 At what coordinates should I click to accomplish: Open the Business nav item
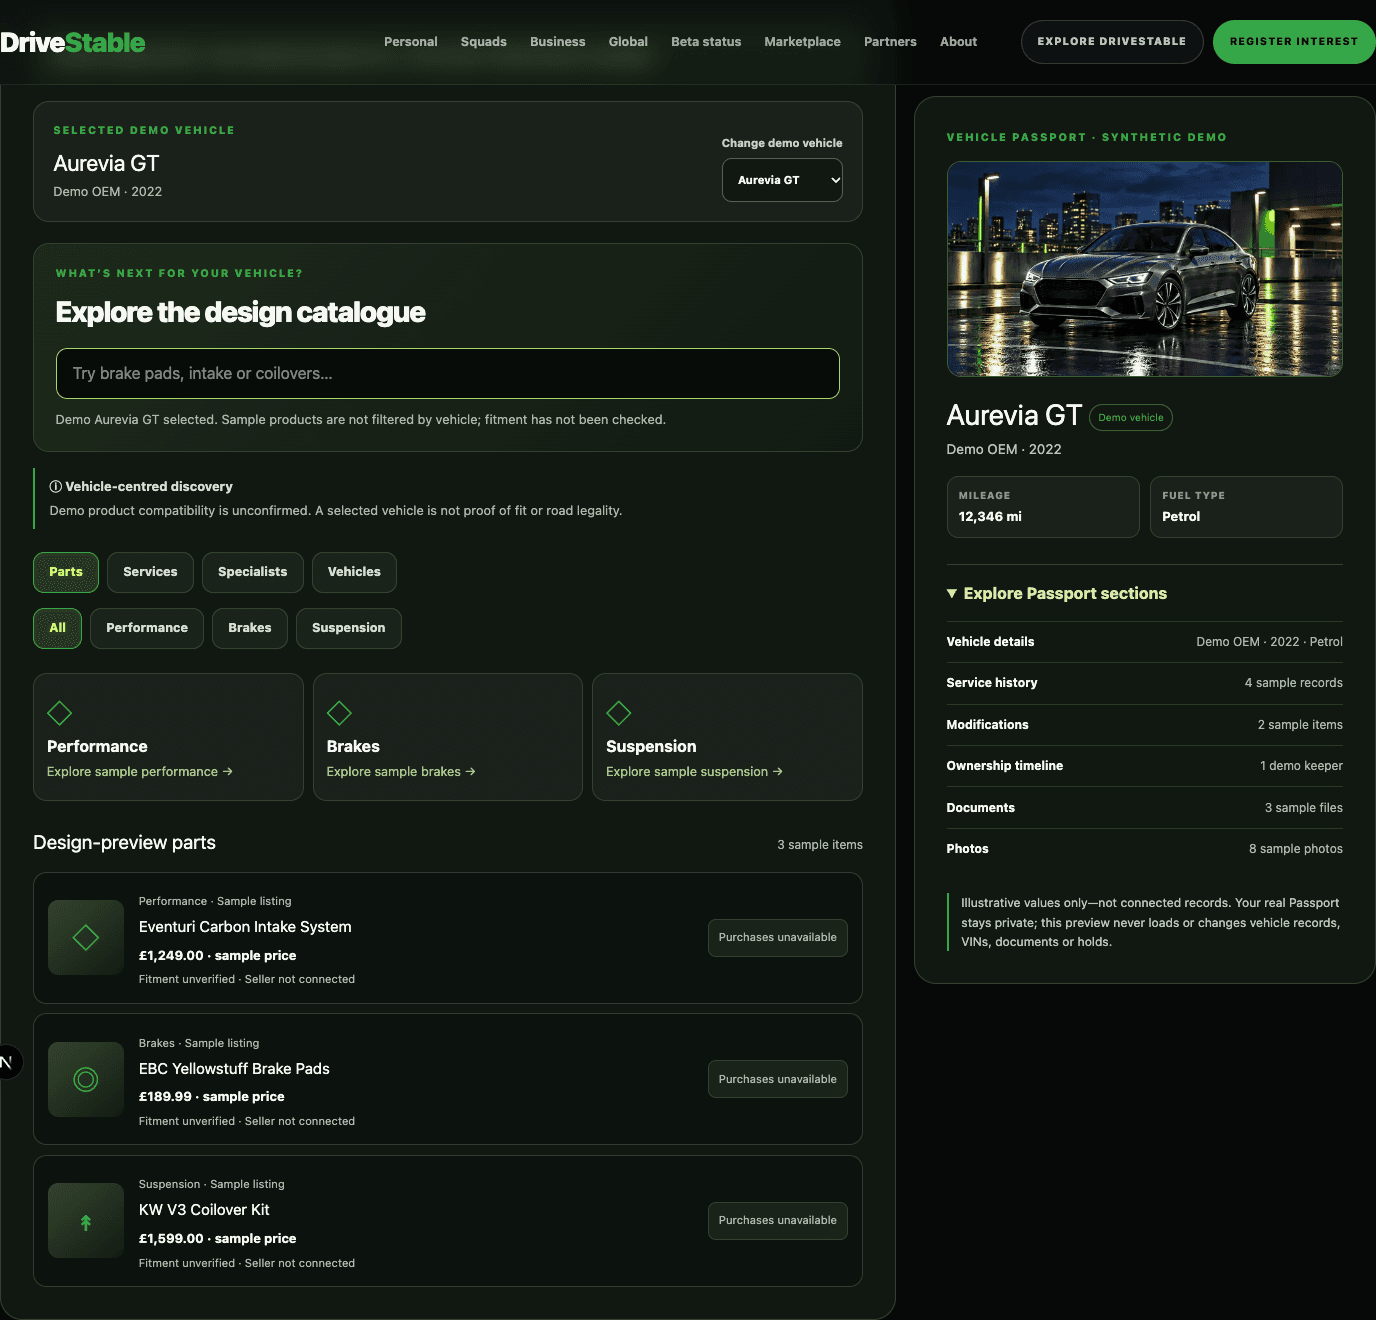click(x=558, y=42)
